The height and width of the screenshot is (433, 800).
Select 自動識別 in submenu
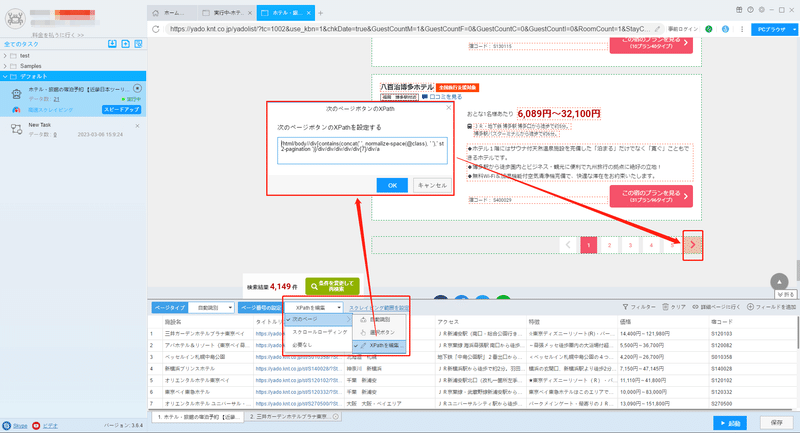point(380,320)
